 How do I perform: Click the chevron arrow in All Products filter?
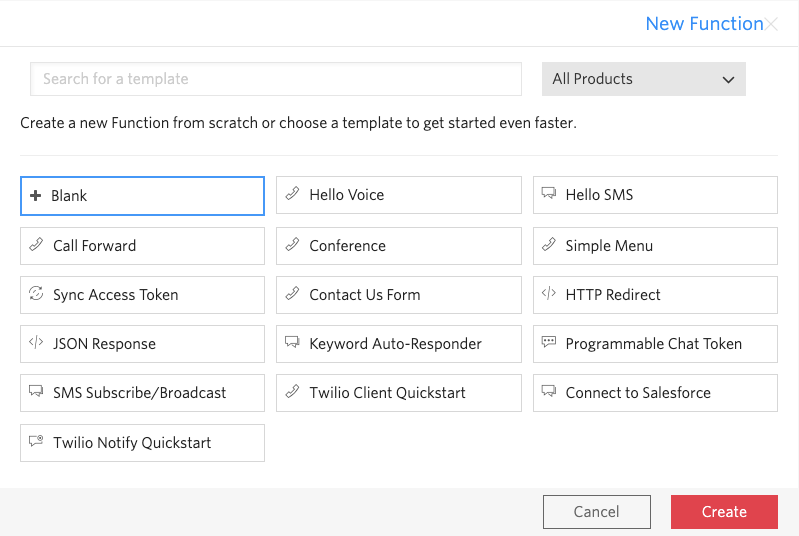tap(727, 80)
